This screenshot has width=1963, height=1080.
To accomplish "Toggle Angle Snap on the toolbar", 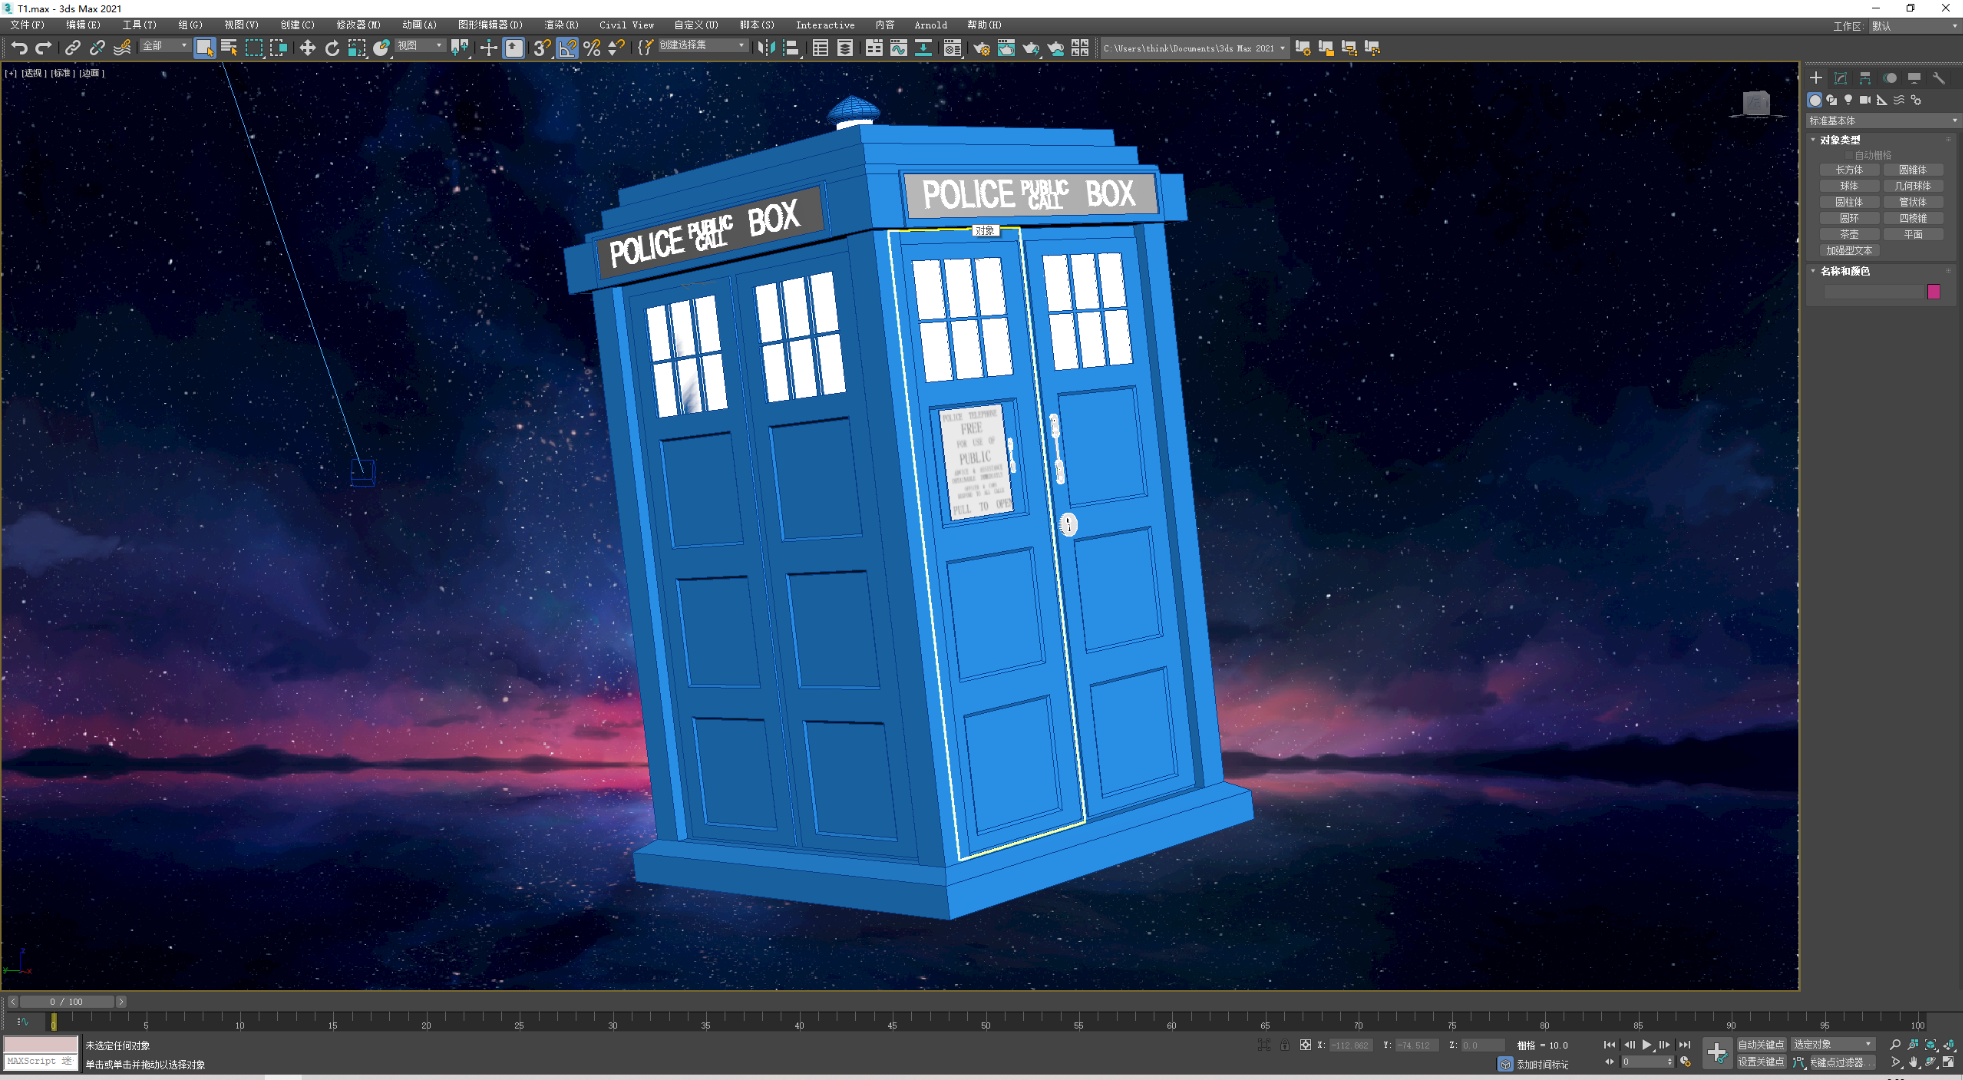I will click(567, 47).
